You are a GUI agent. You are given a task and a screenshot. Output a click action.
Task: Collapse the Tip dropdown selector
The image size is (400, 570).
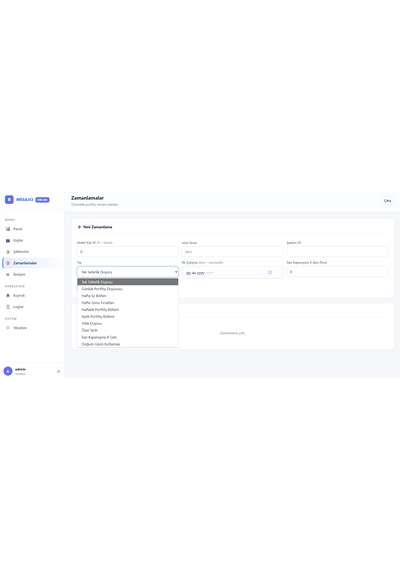128,272
